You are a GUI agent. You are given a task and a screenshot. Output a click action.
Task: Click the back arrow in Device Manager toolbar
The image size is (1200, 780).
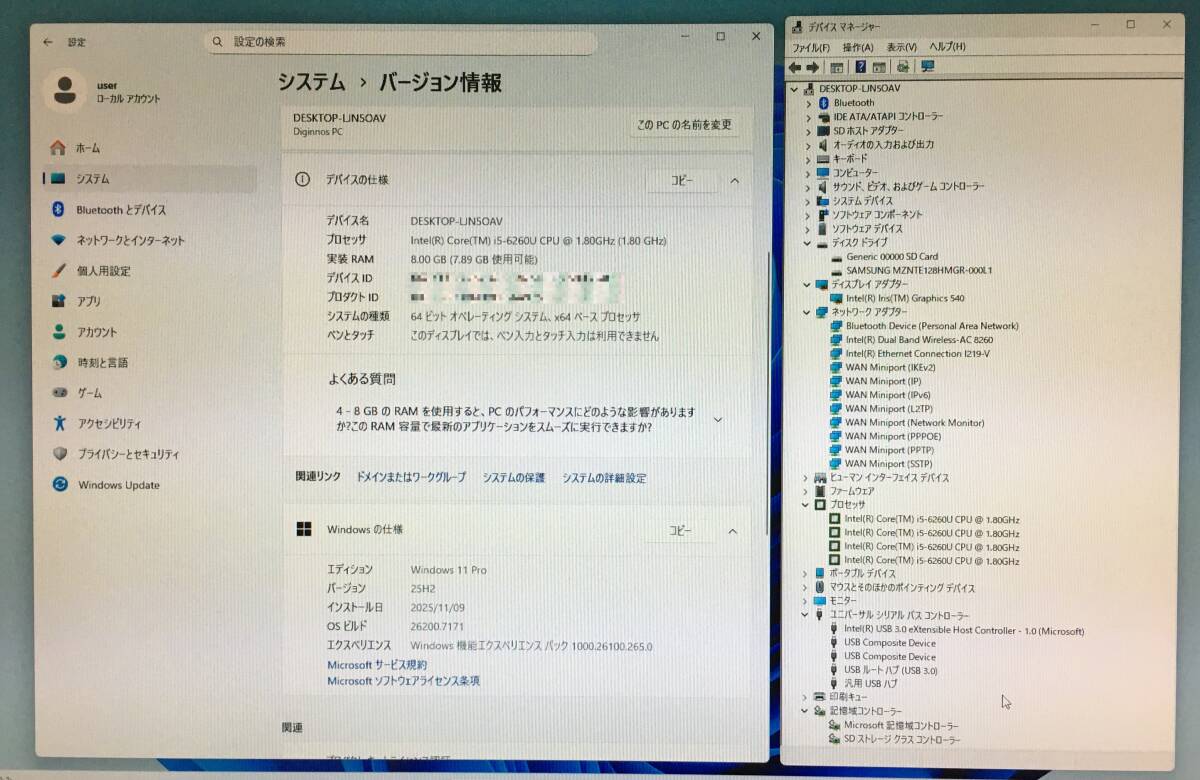coord(795,67)
